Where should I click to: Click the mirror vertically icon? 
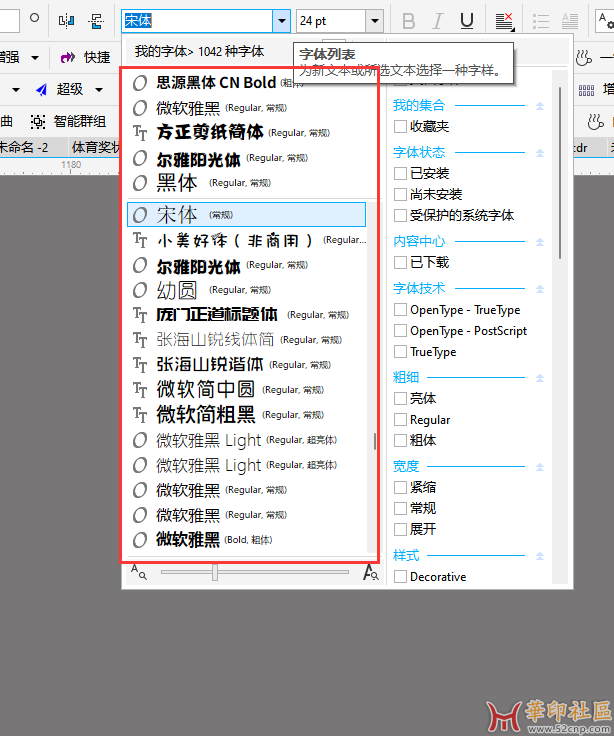click(96, 21)
